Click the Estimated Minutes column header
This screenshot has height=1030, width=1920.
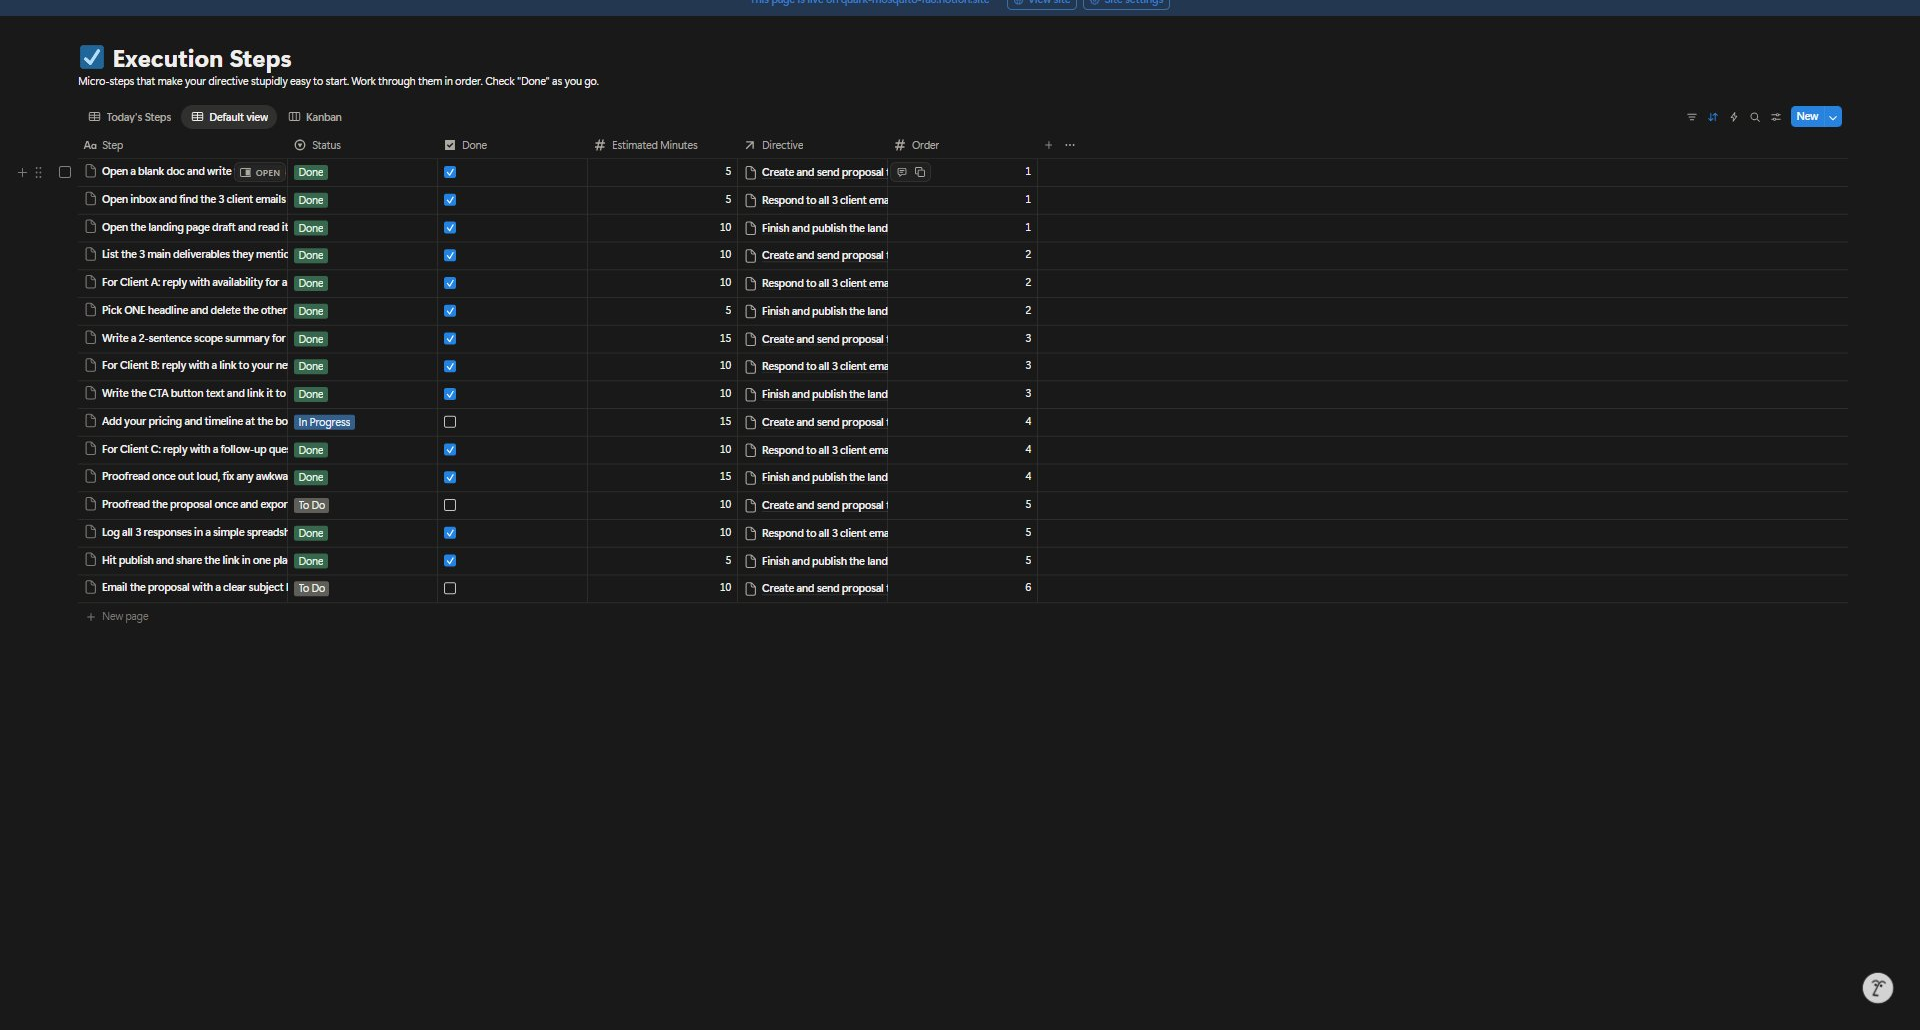click(x=654, y=145)
